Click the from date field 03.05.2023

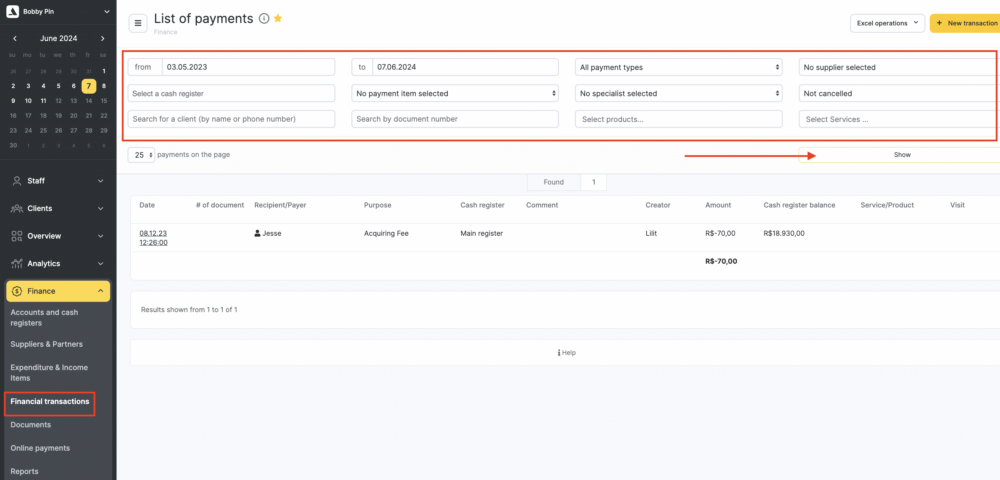pos(248,67)
